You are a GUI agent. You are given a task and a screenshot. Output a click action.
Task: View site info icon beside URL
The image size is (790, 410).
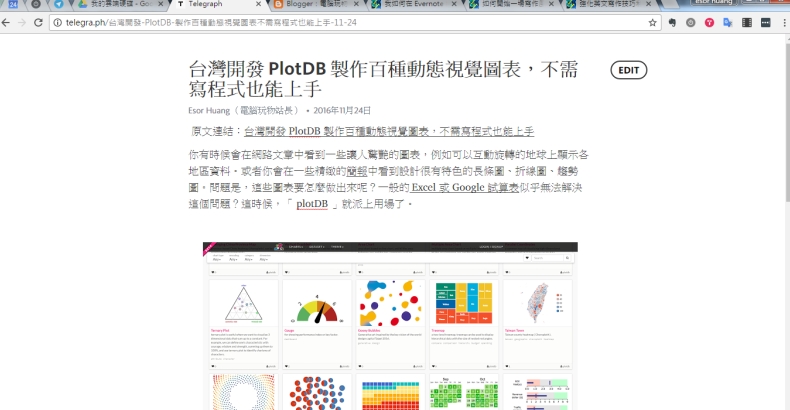point(58,22)
